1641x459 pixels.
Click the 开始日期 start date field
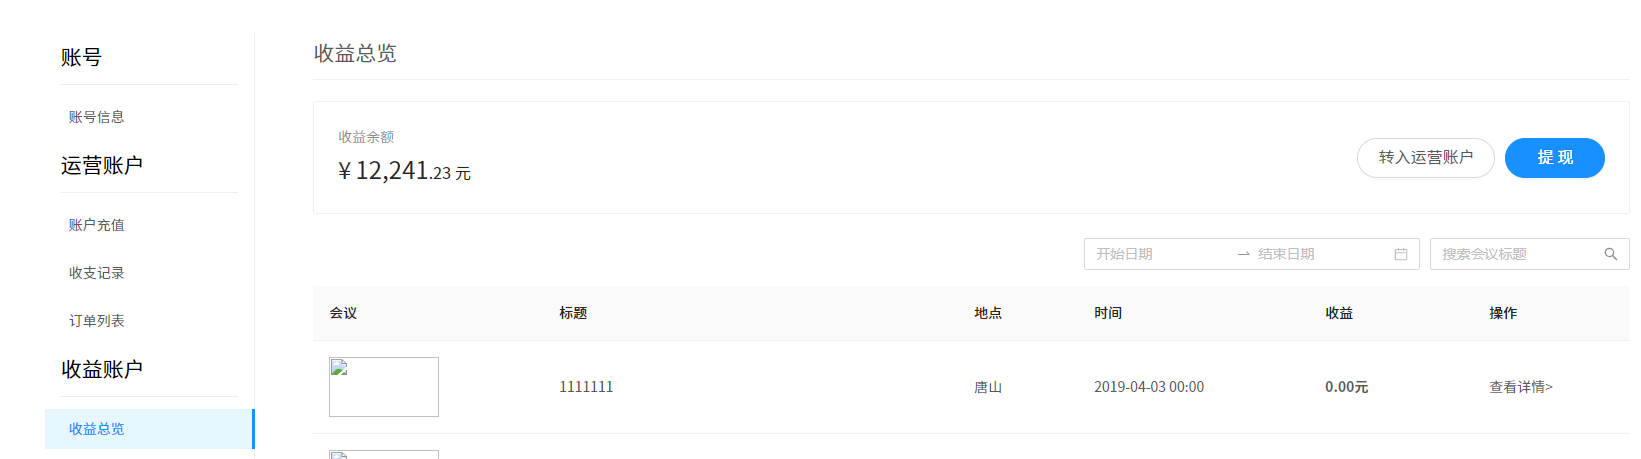point(1160,254)
